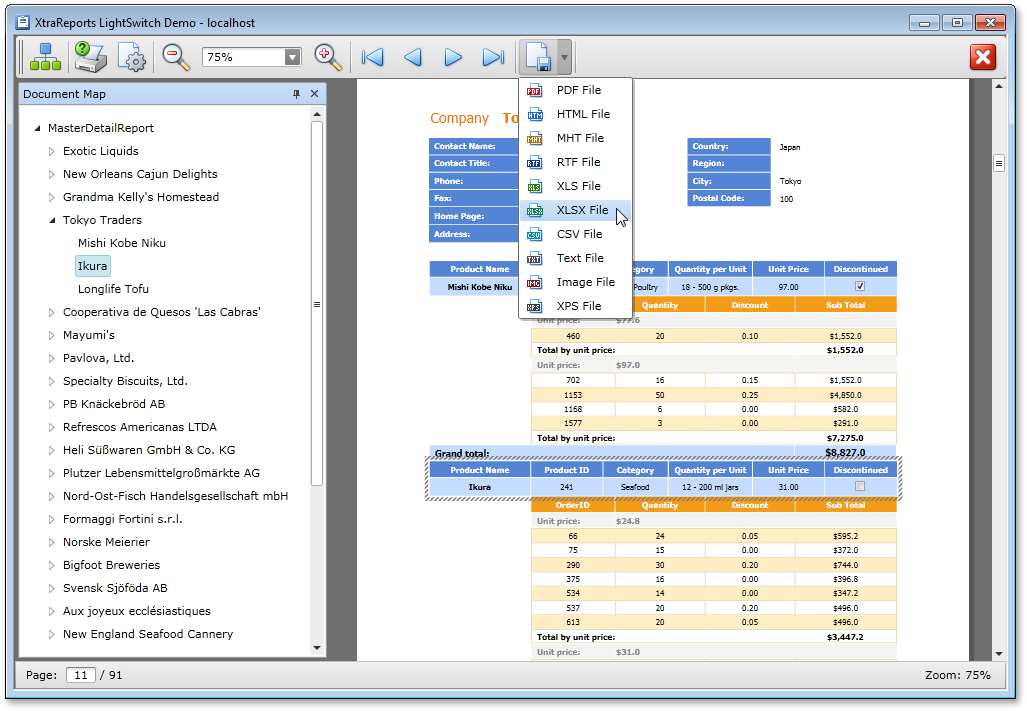
Task: Expand the Exotic Liquids tree node
Action: click(52, 152)
